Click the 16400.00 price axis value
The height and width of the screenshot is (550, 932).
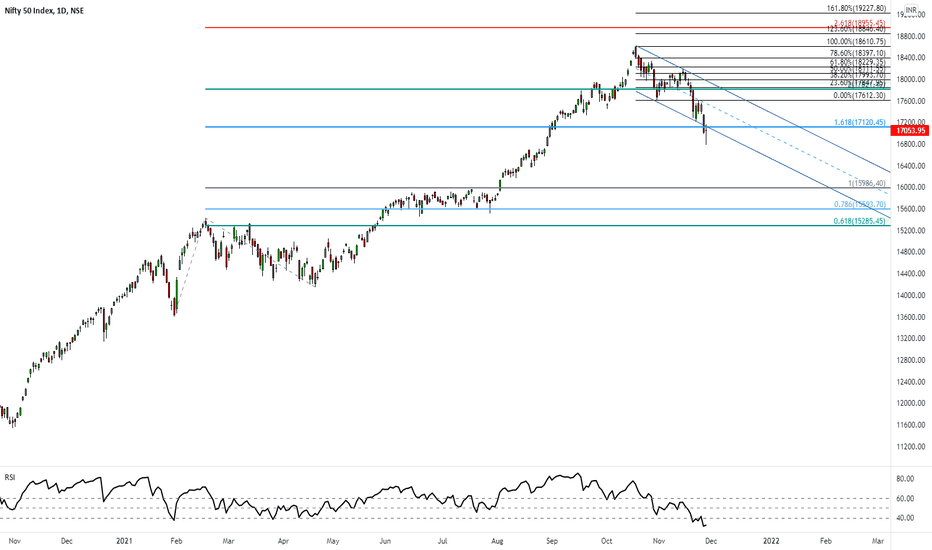click(911, 166)
